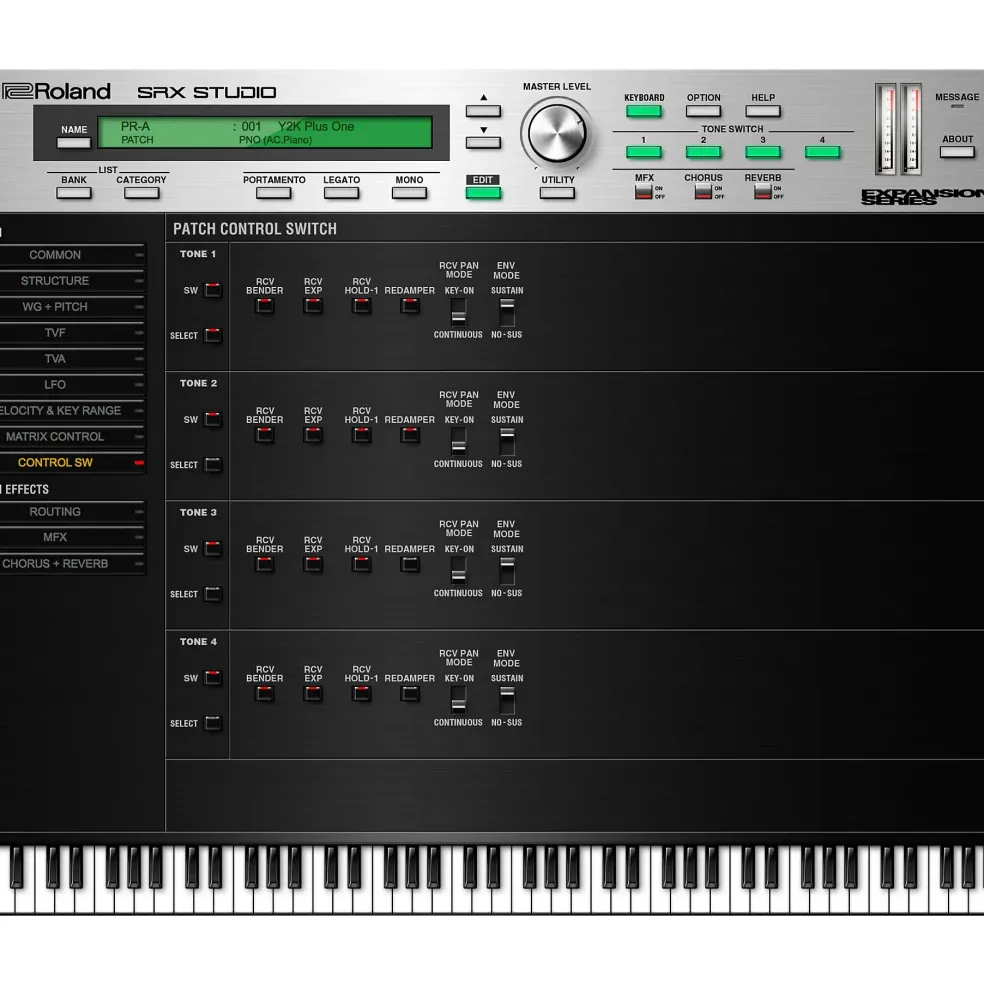Click the green patch name display
984x985 pixels.
tap(265, 133)
